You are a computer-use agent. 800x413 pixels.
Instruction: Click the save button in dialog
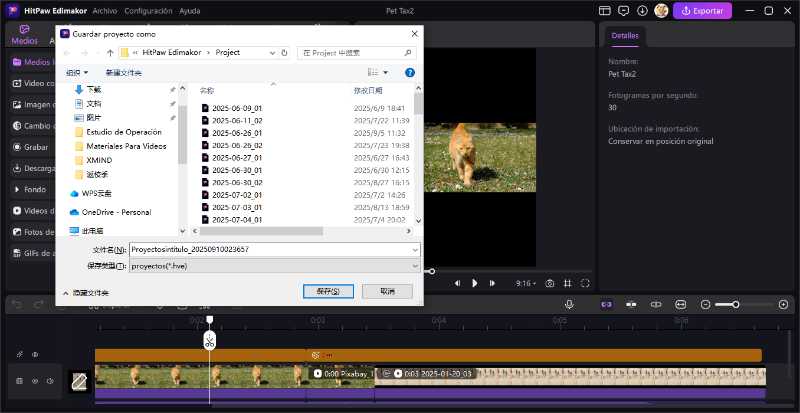click(x=328, y=291)
